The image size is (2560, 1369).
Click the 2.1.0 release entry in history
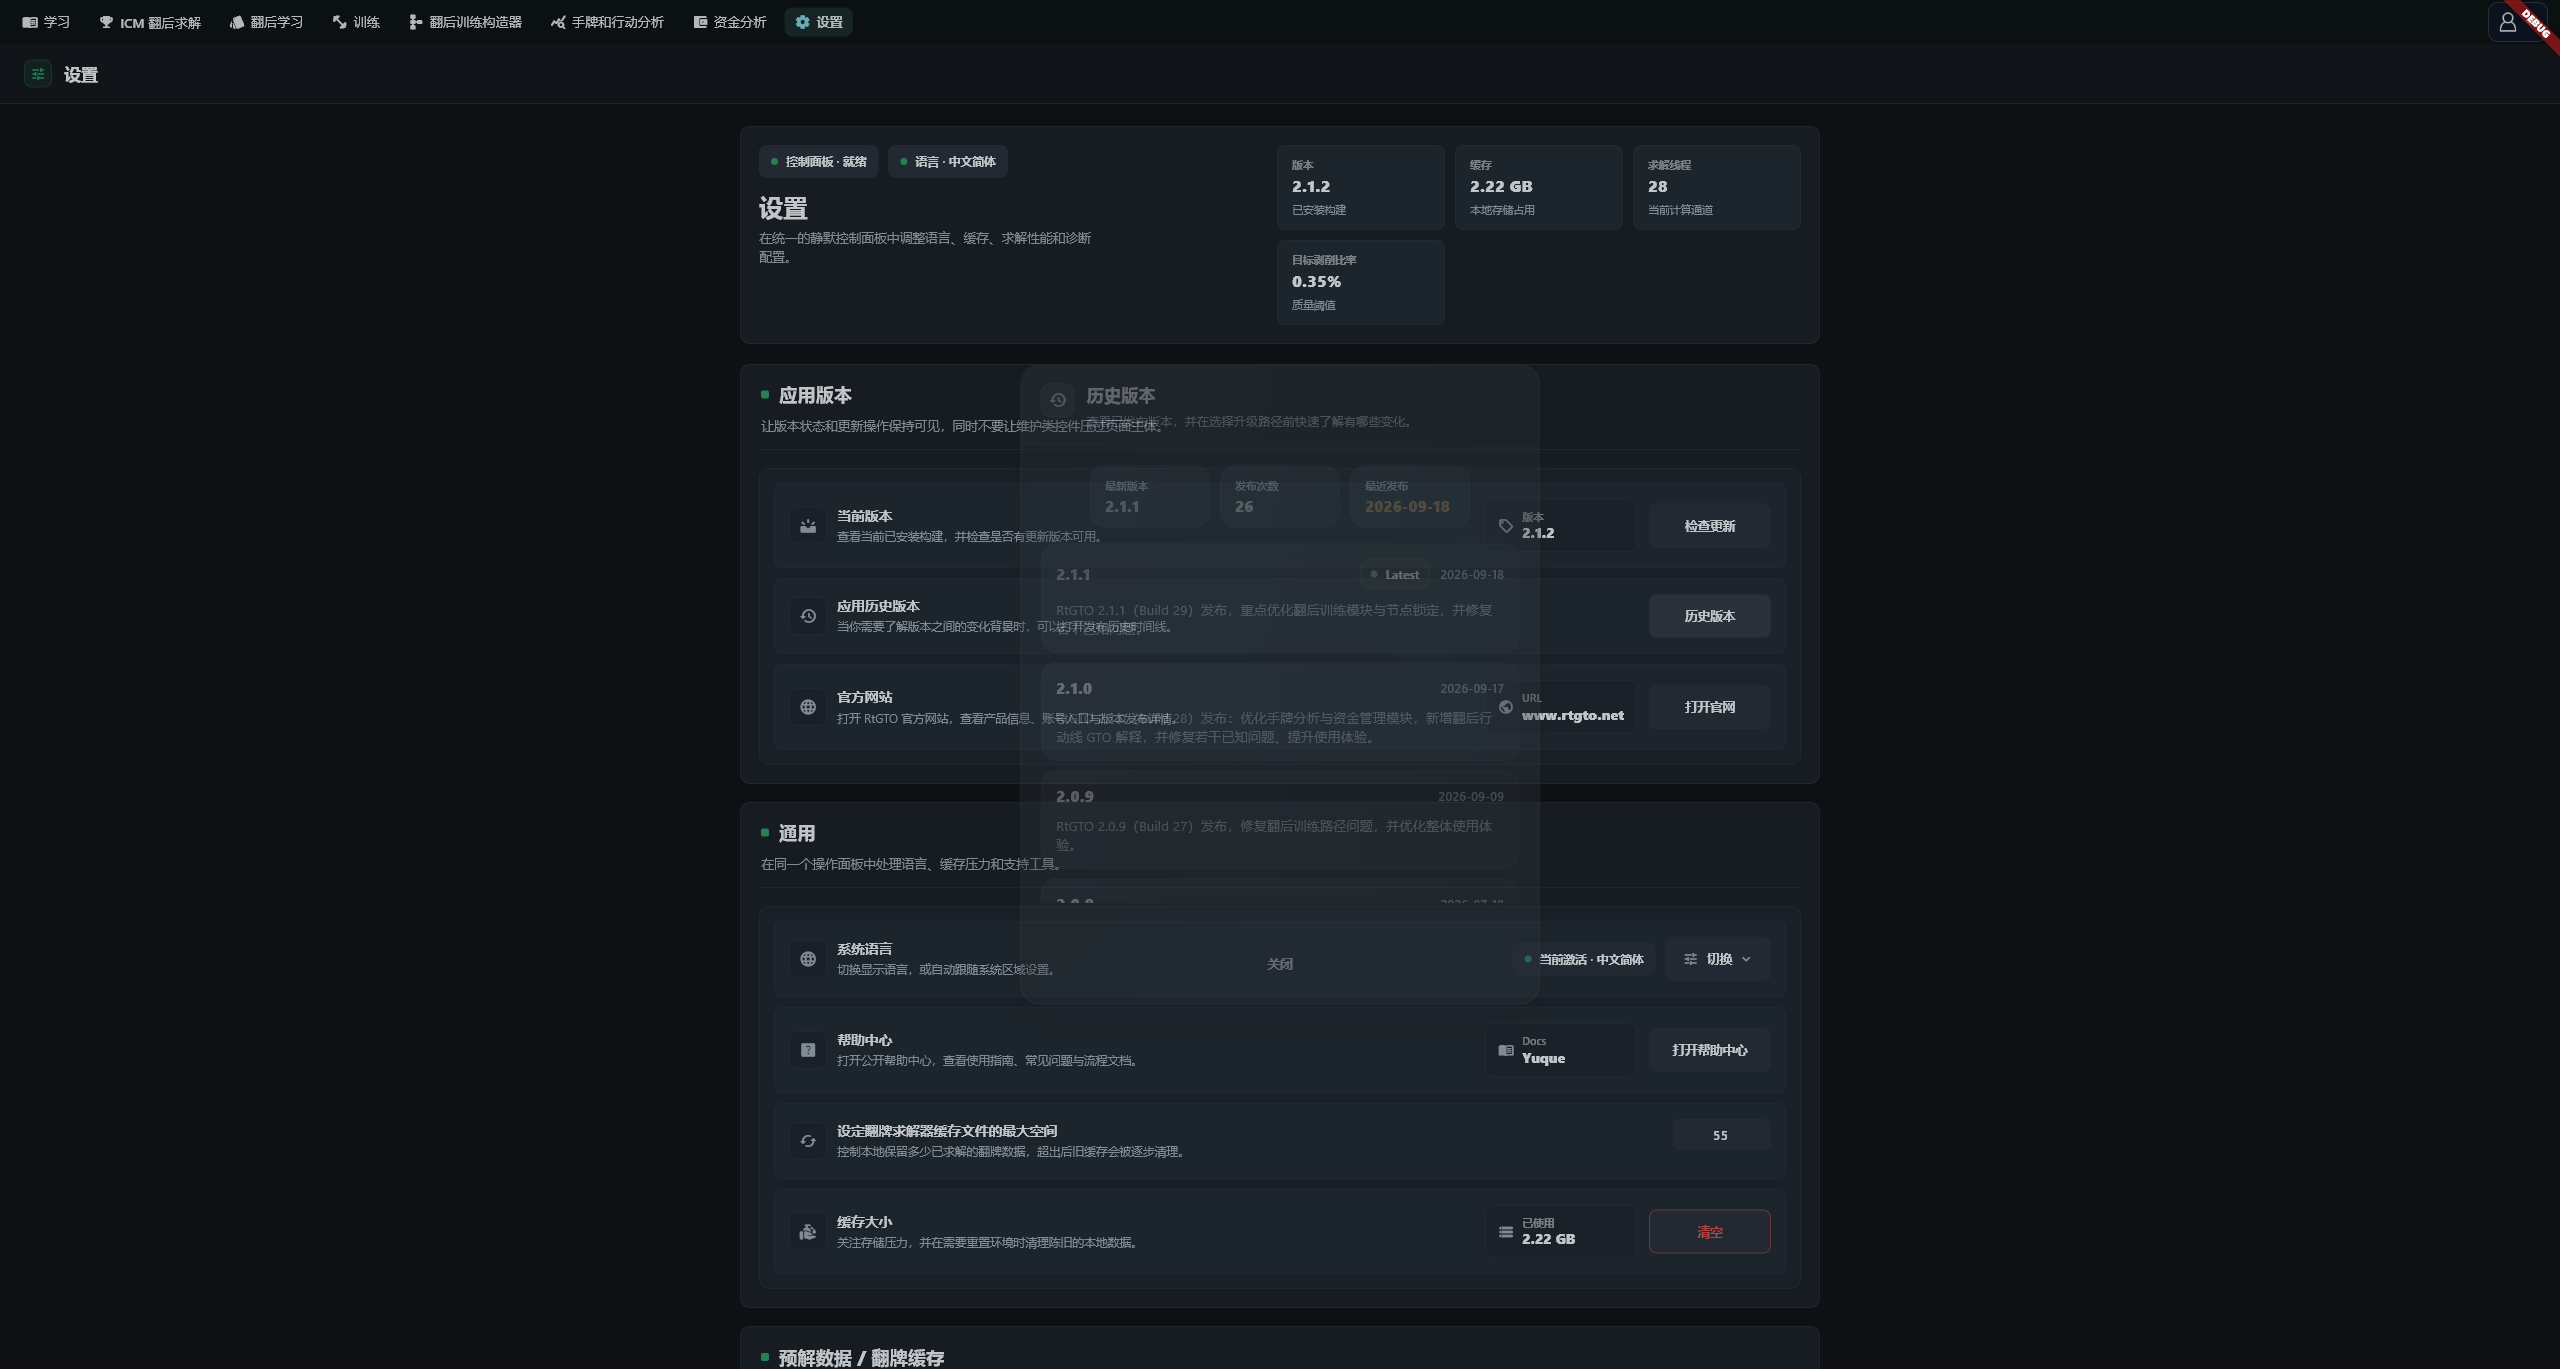click(1279, 711)
